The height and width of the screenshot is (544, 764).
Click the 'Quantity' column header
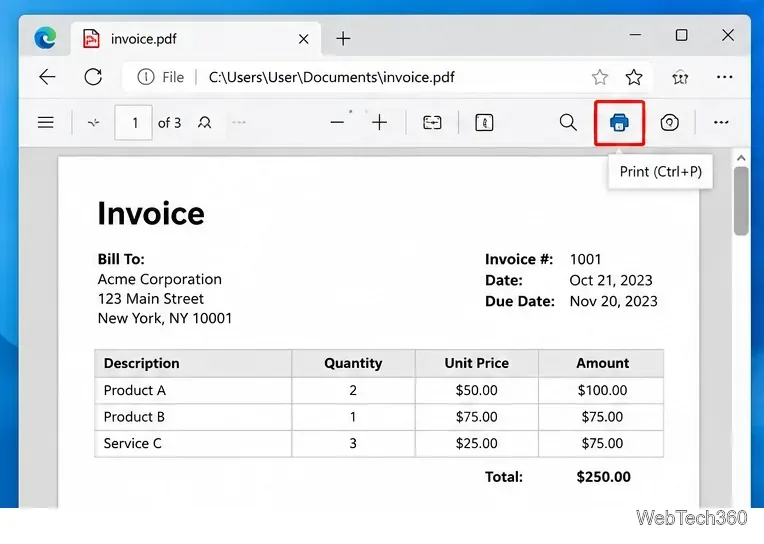pos(353,363)
